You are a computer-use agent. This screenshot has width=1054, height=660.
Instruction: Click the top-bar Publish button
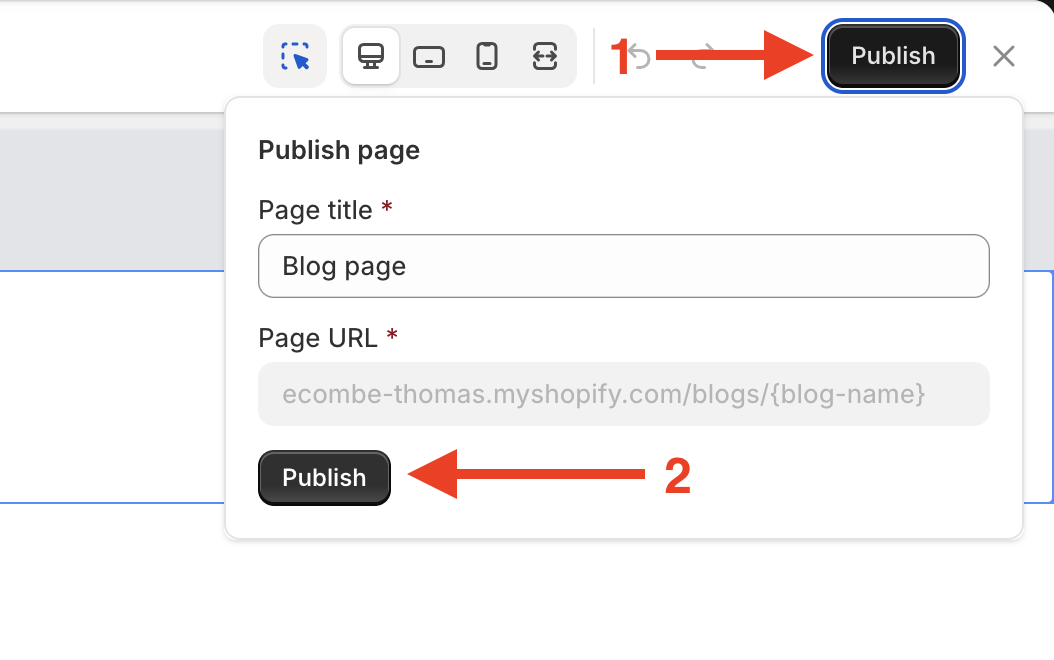tap(893, 56)
